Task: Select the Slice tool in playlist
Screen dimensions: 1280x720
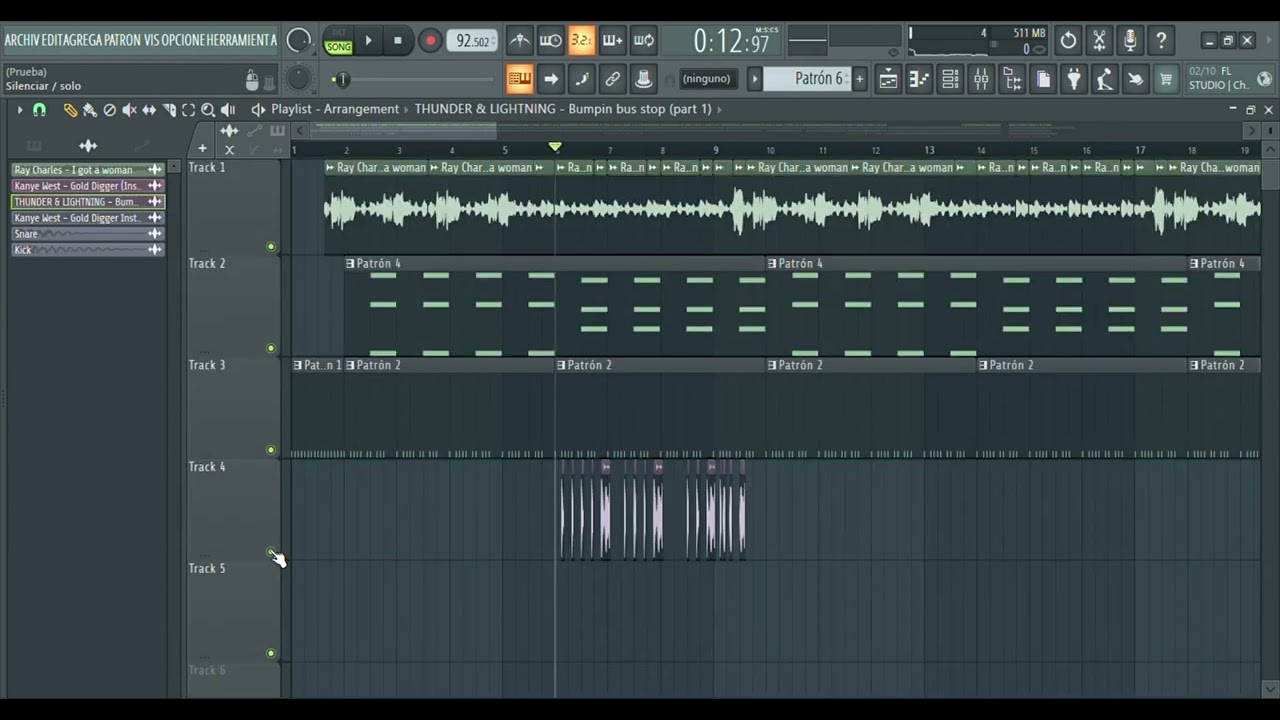Action: pos(169,110)
